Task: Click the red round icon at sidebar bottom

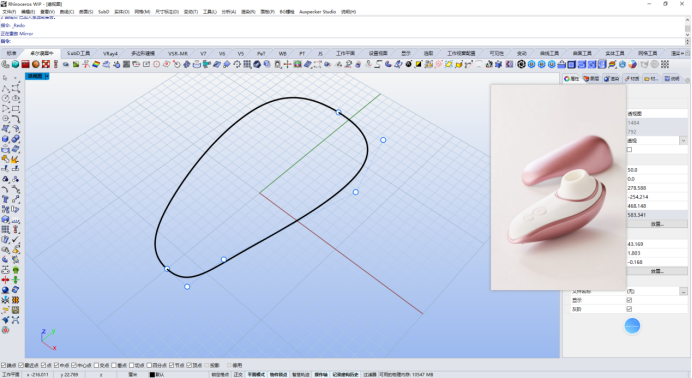Action: (5, 330)
